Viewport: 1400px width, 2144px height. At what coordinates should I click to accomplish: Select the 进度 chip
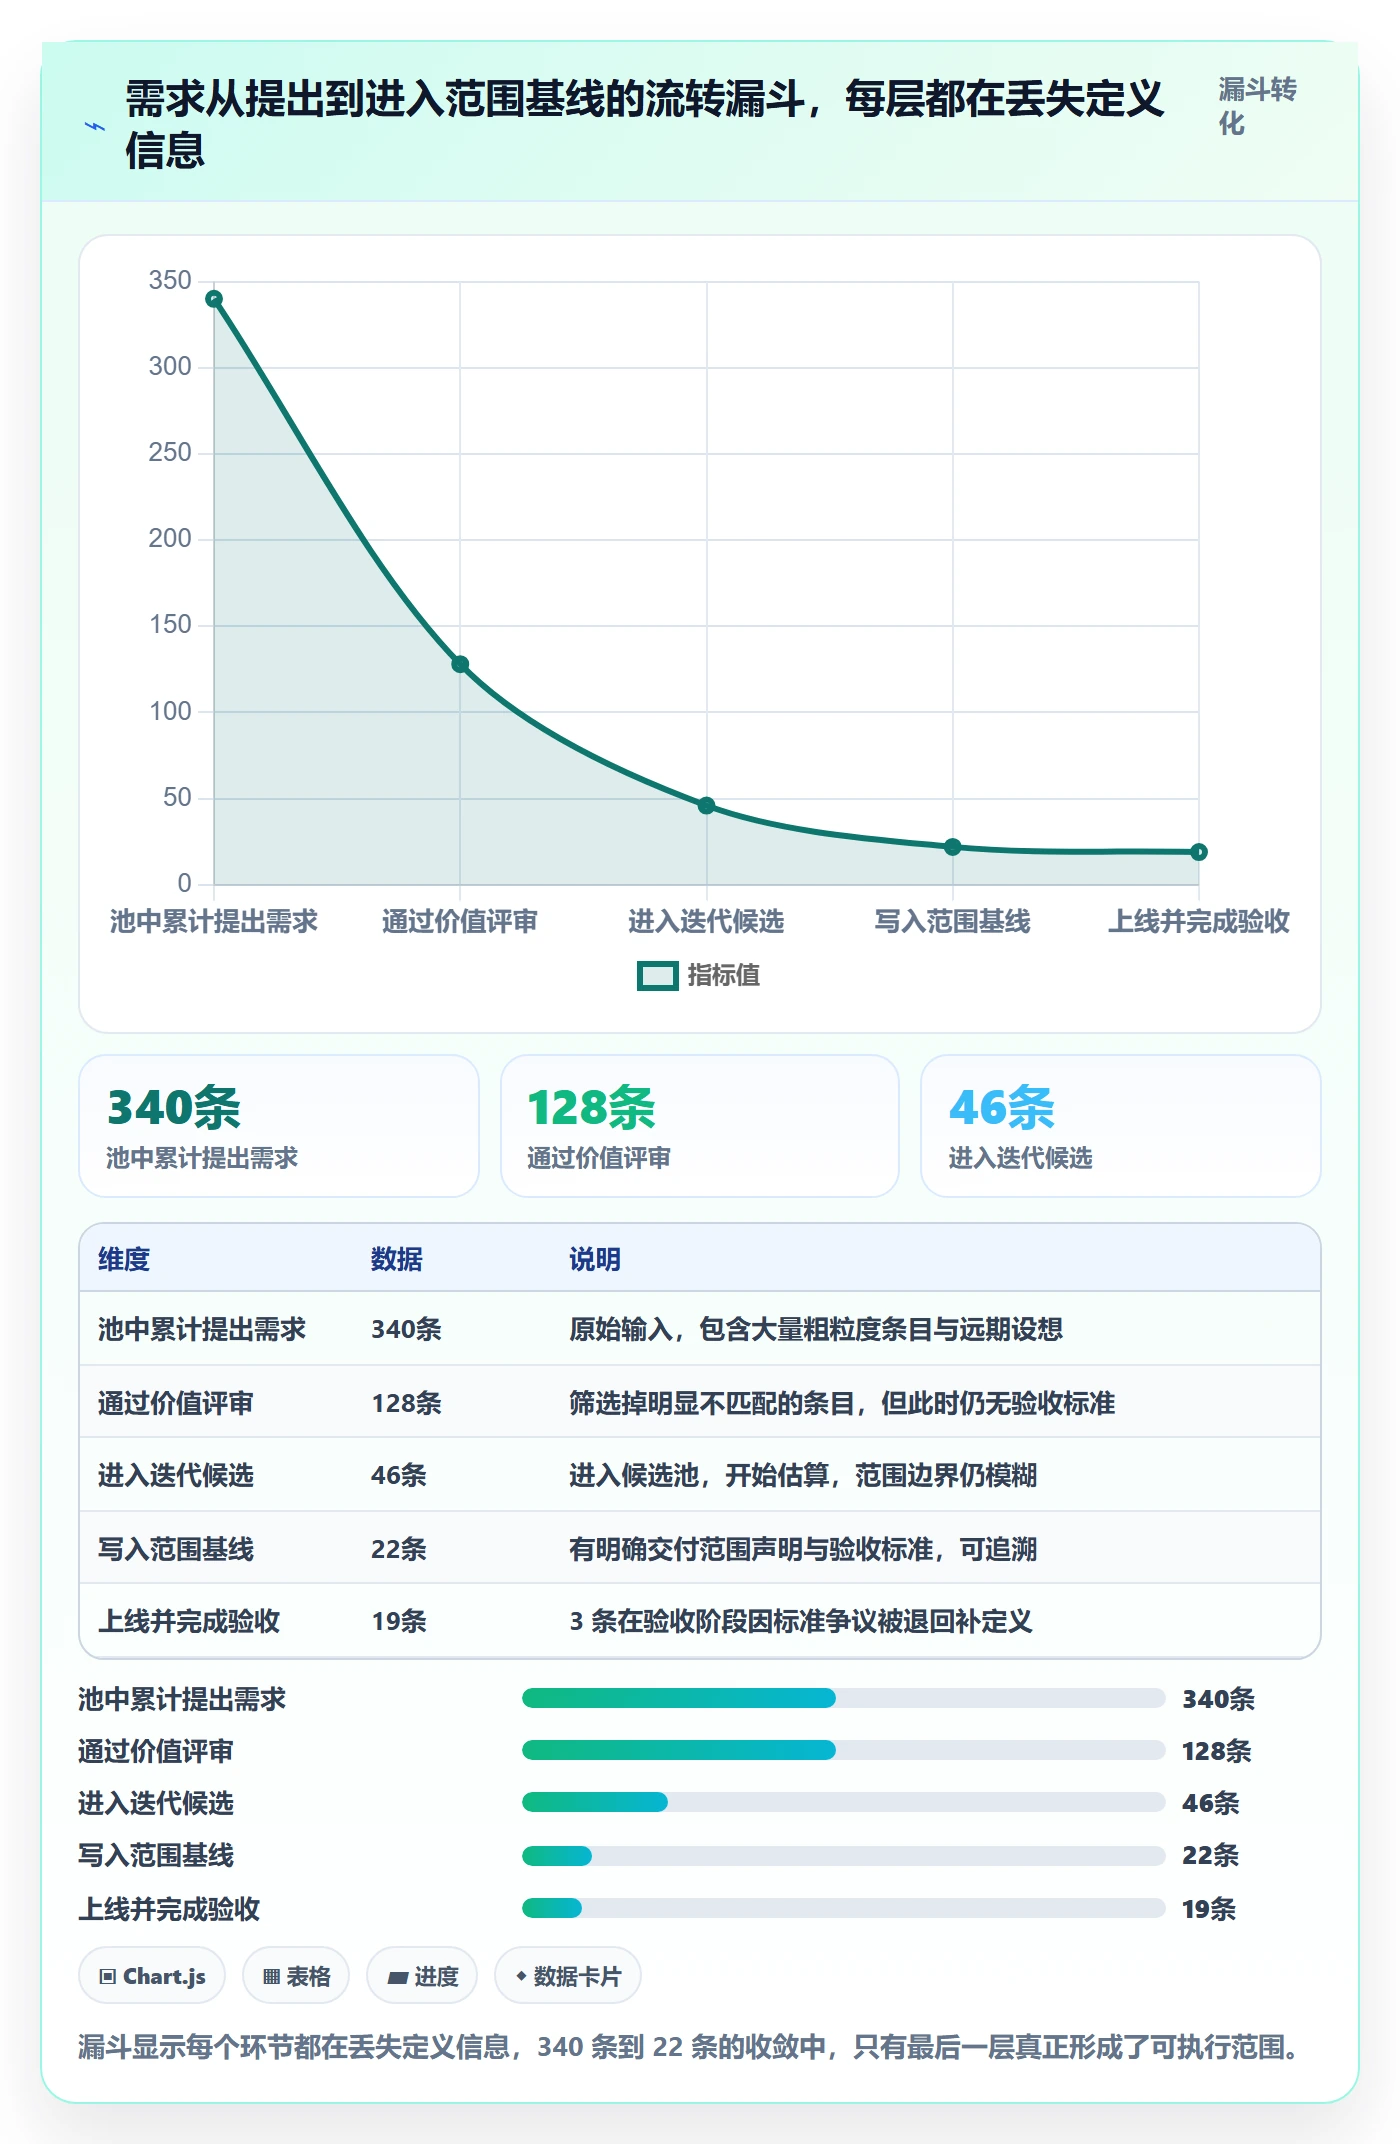pos(422,1976)
